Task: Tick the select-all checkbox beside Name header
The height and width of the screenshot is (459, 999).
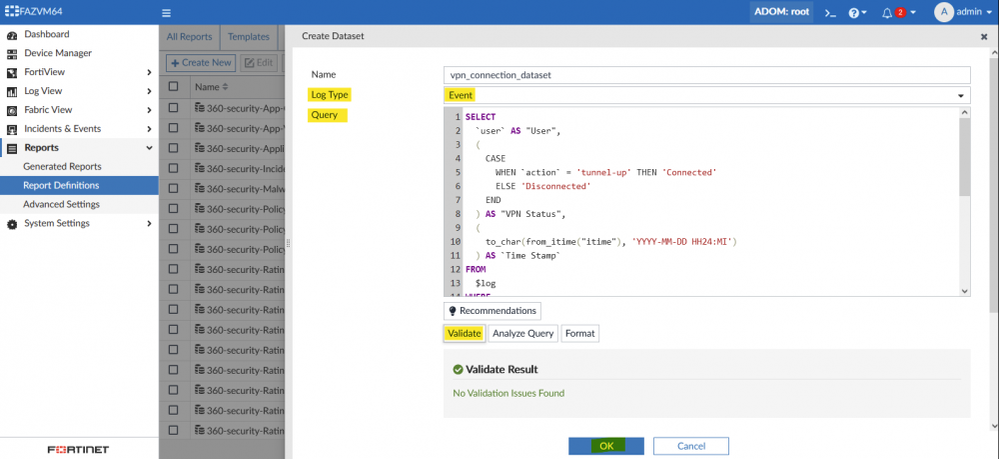Action: coord(174,87)
